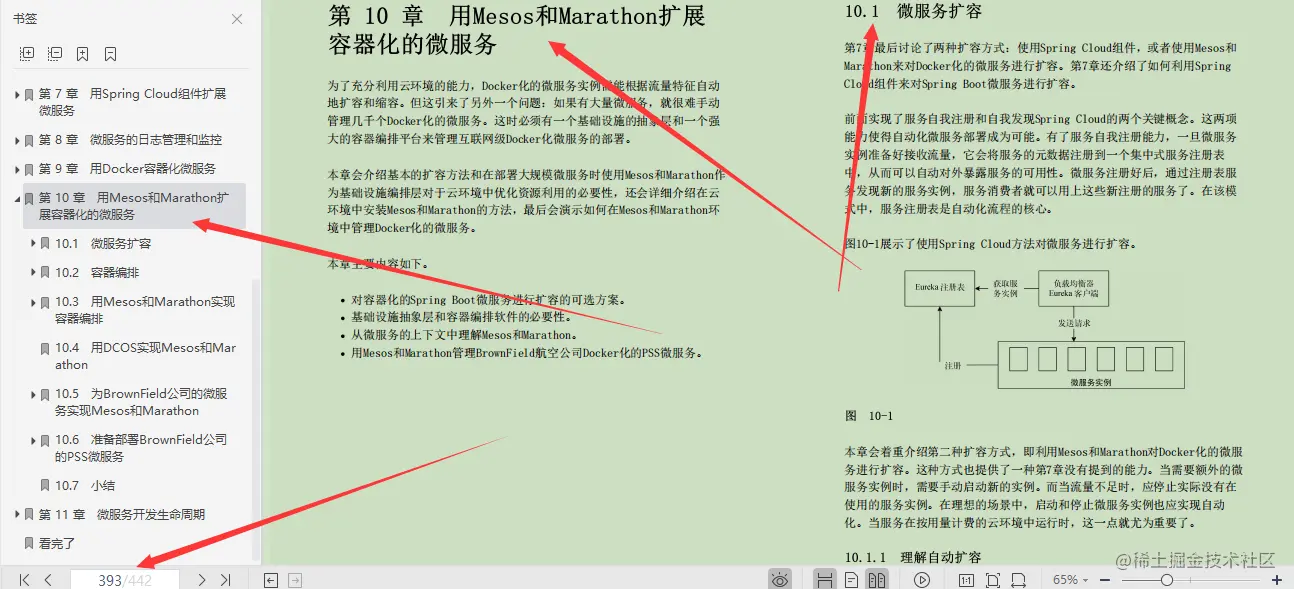Collapse all bookmarks with the minus icon
Viewport: 1294px width, 589px height.
point(56,54)
